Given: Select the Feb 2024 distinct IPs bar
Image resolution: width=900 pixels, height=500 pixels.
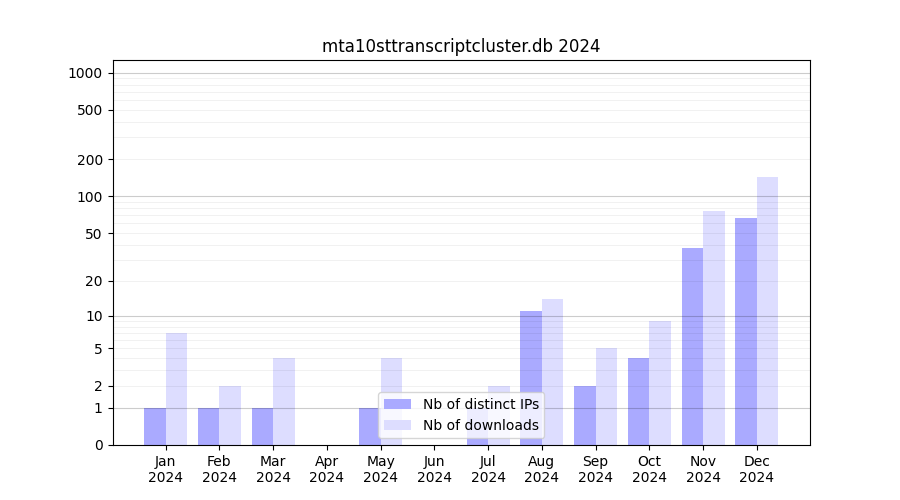Looking at the screenshot, I should click(x=208, y=426).
